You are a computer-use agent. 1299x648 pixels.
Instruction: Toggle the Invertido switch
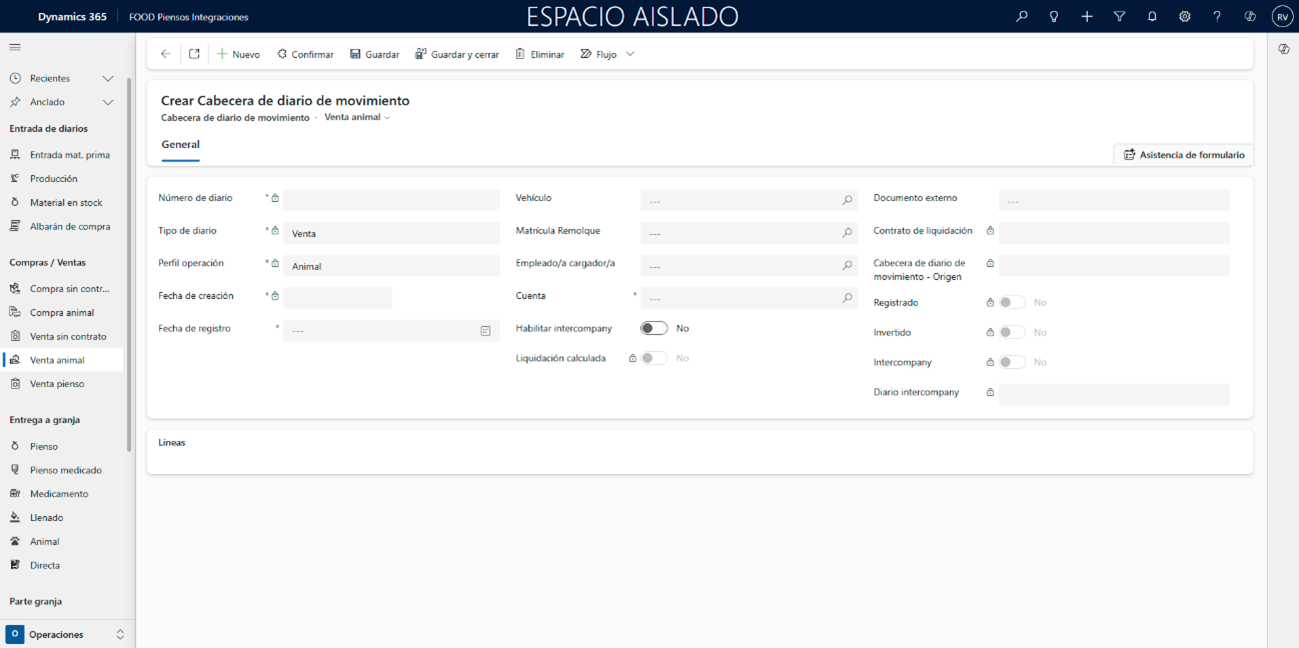click(x=1012, y=332)
